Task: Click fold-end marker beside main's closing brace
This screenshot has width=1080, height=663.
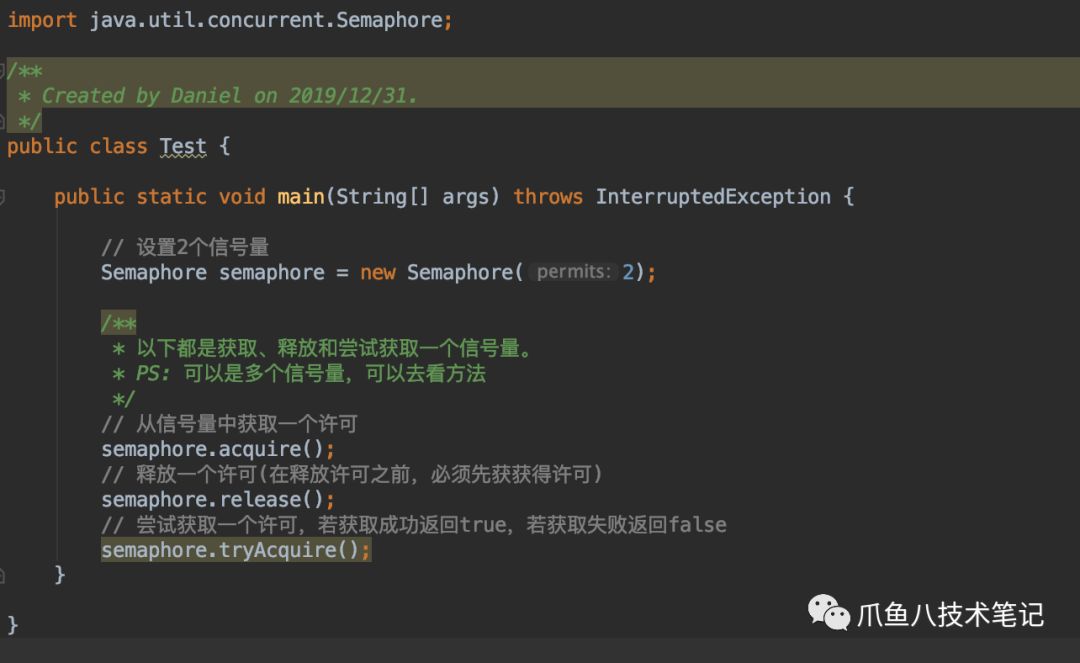Action: click(3, 575)
